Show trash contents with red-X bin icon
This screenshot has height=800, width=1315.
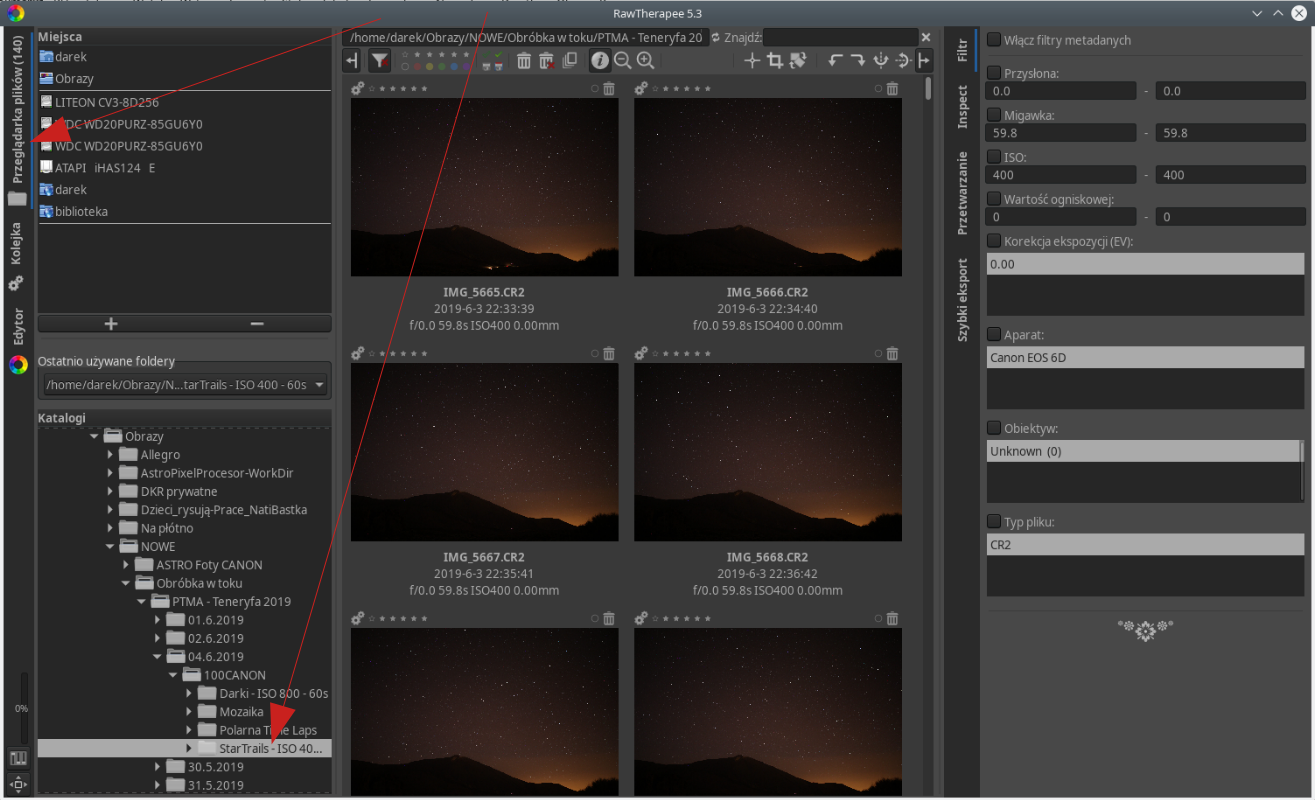(546, 61)
